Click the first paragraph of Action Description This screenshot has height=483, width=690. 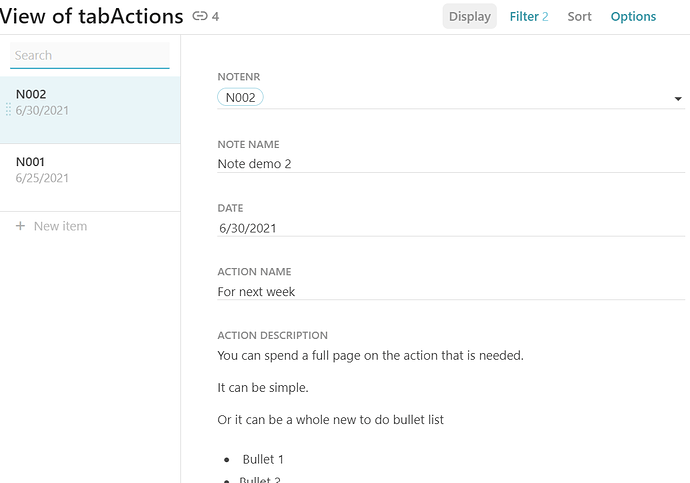point(370,355)
